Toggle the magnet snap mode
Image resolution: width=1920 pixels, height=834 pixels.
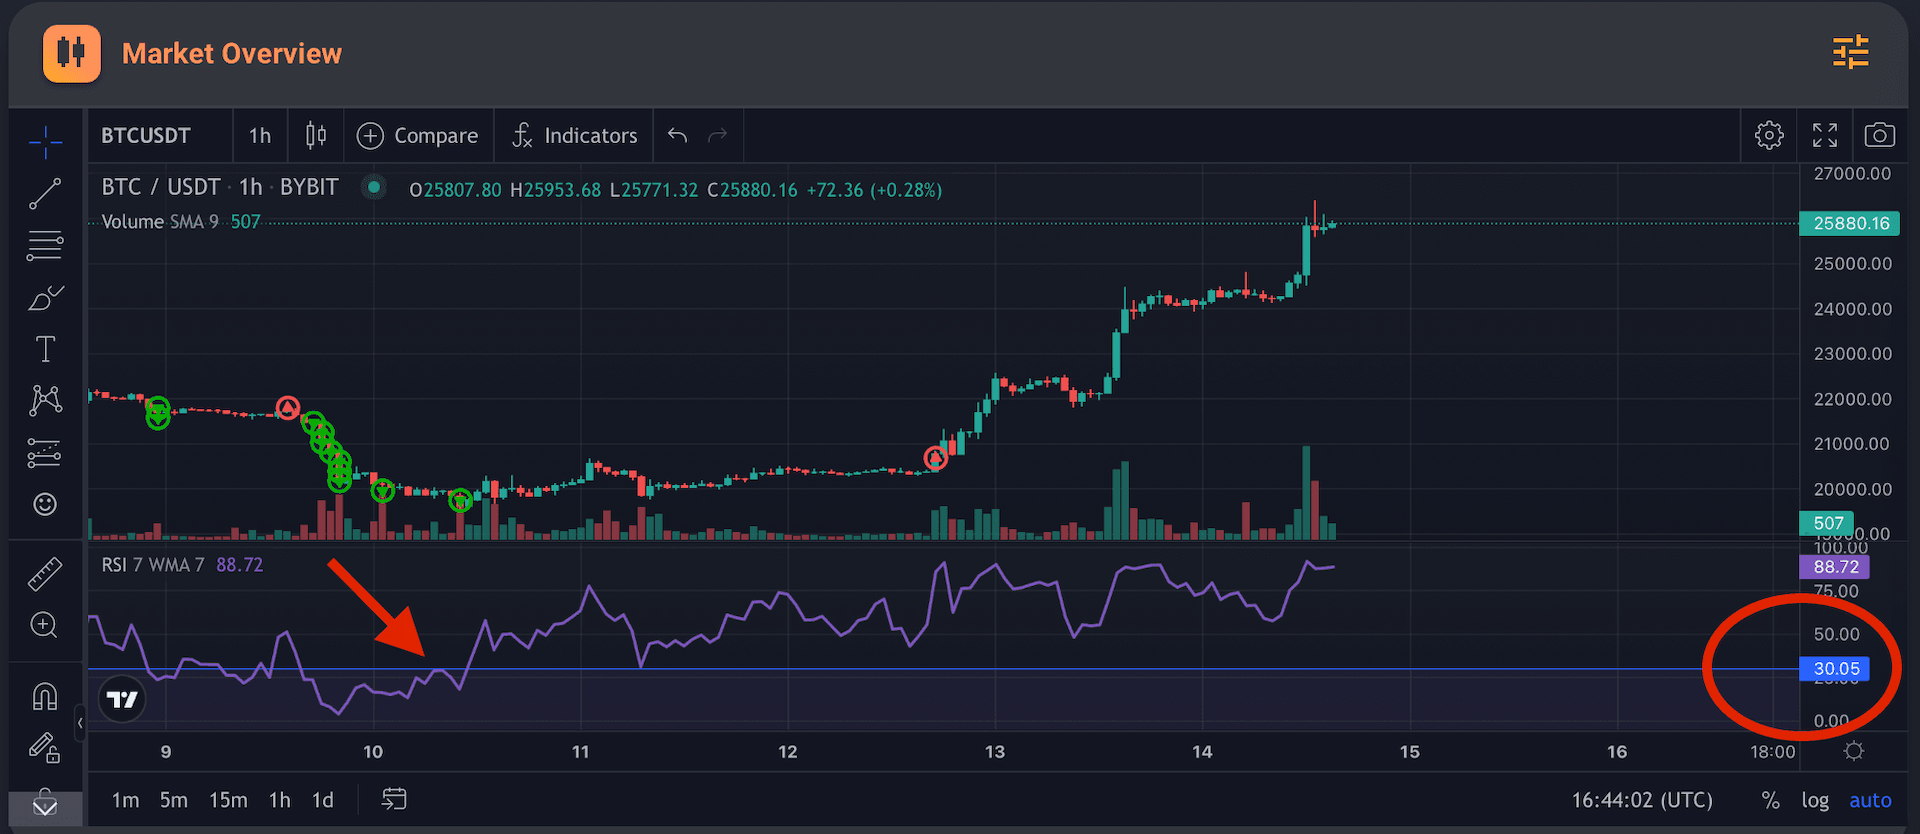click(45, 696)
